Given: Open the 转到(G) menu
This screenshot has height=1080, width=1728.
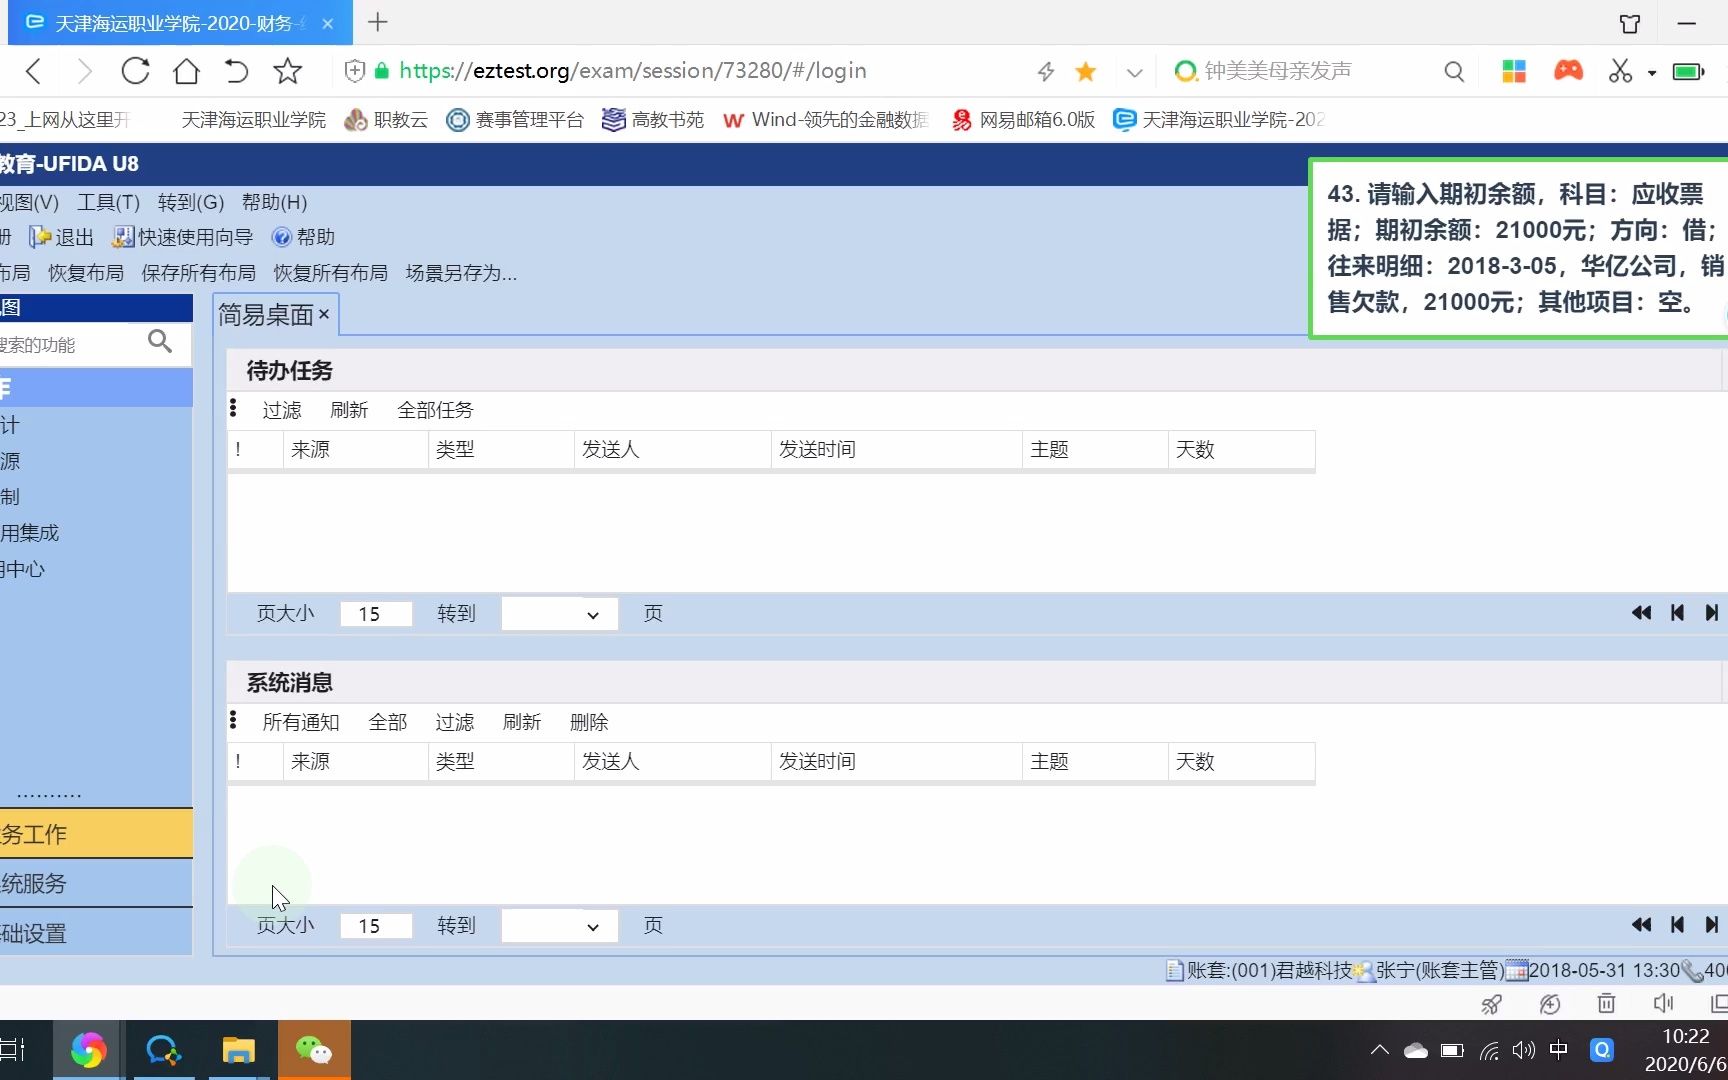Looking at the screenshot, I should coord(191,202).
